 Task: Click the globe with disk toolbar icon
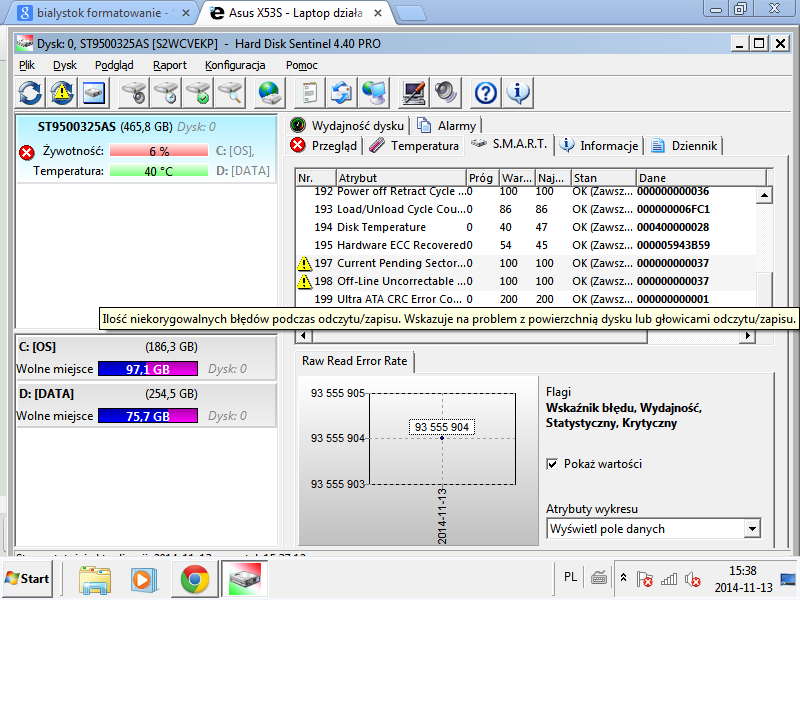click(x=269, y=93)
